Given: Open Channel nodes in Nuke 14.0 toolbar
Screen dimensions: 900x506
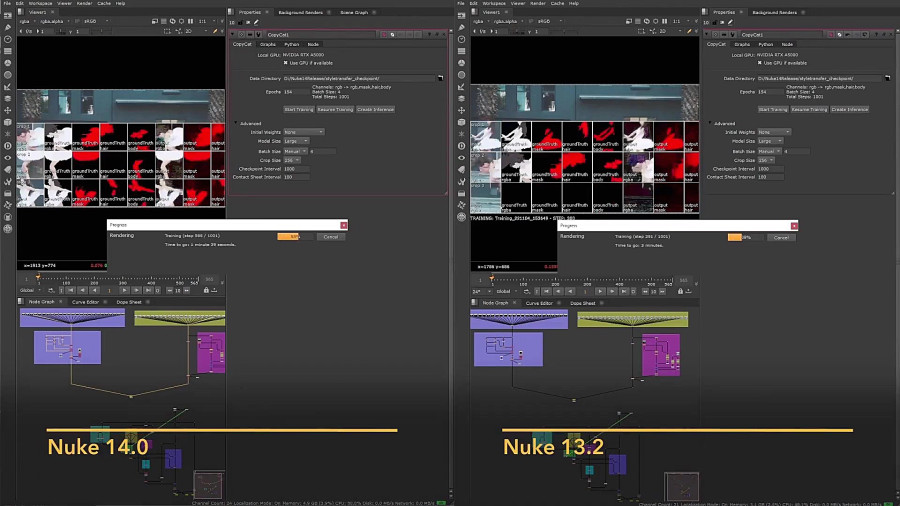Looking at the screenshot, I should coord(7,51).
